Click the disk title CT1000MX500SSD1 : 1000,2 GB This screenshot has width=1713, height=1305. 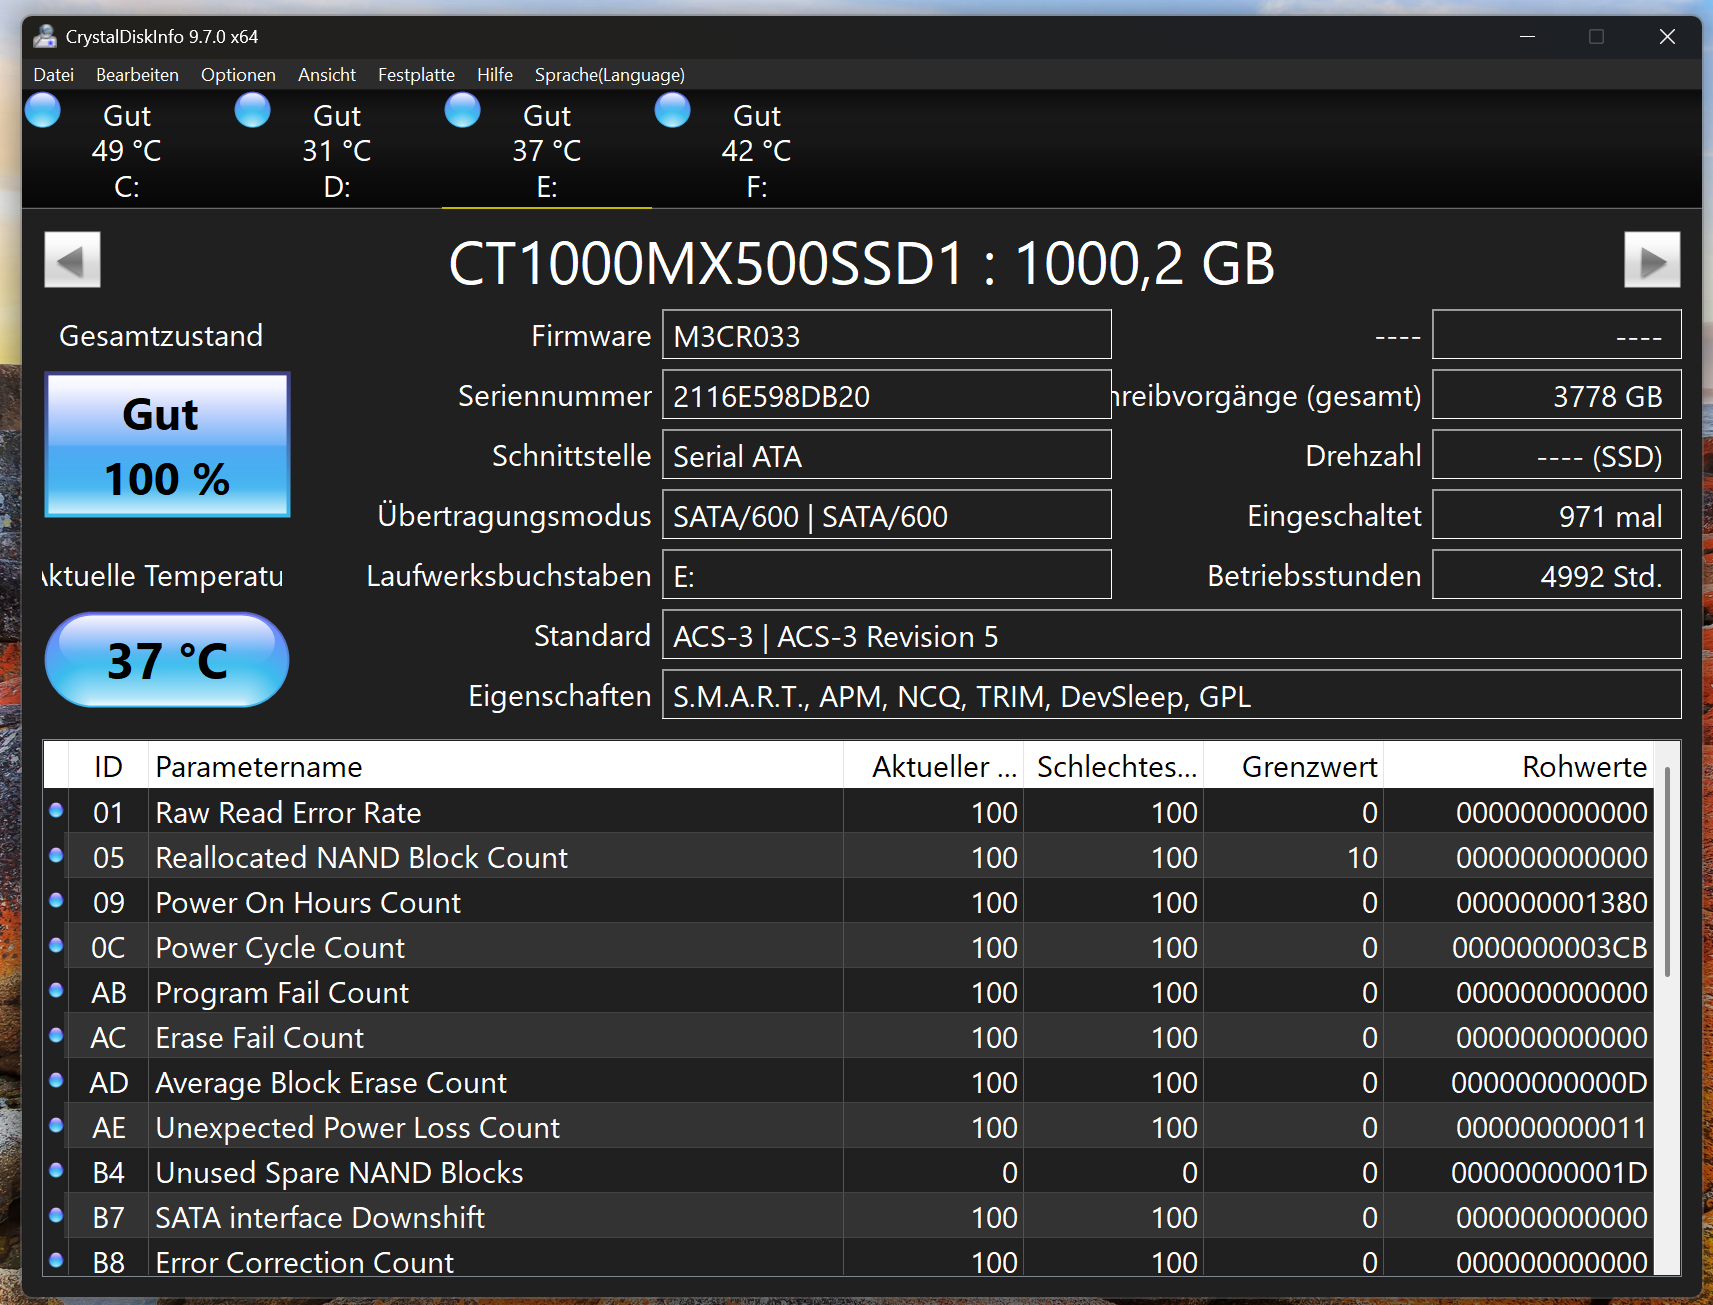coord(862,263)
